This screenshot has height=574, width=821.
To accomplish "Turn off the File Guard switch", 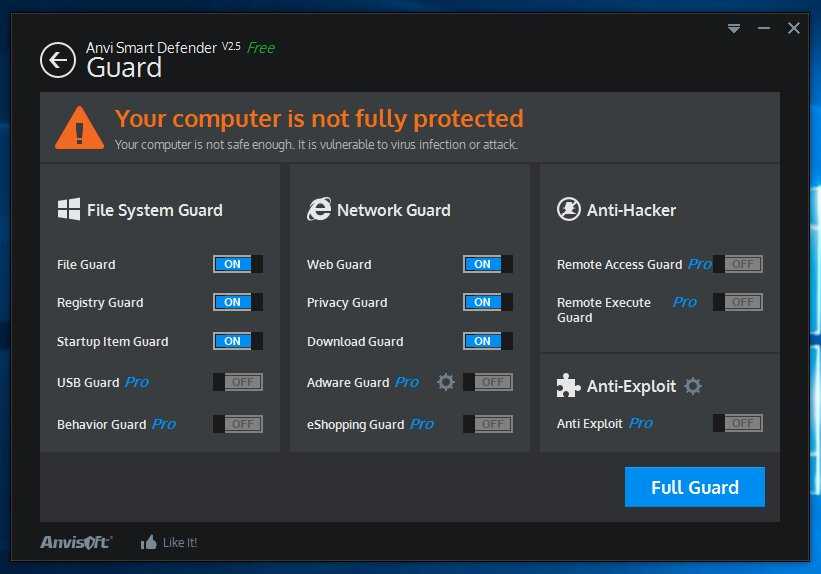I will coord(238,264).
